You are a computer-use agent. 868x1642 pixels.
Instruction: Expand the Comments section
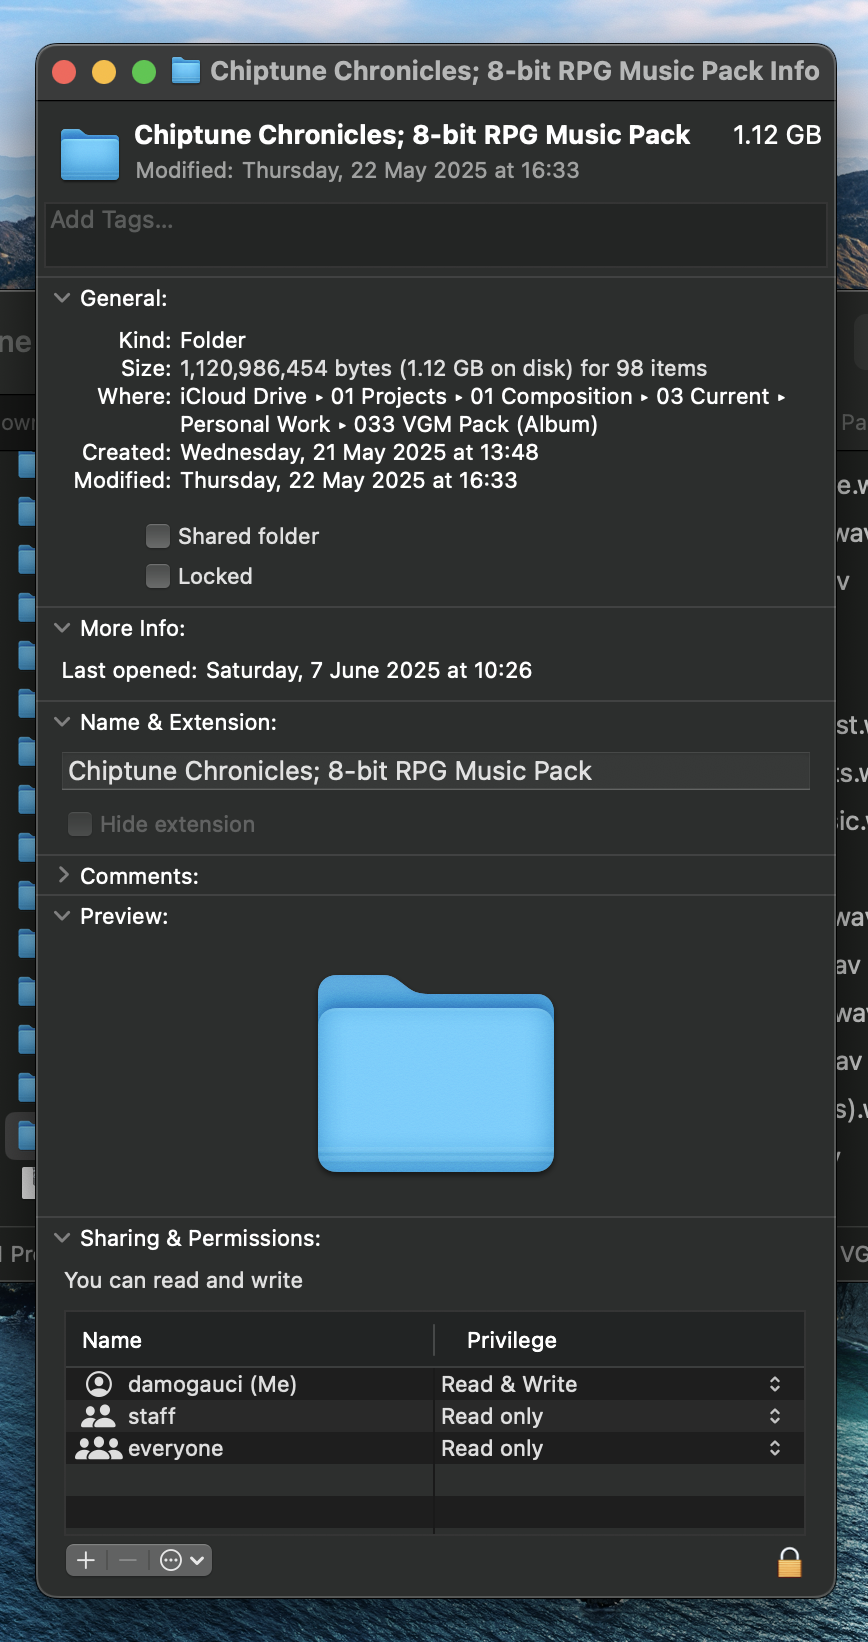pyautogui.click(x=63, y=875)
